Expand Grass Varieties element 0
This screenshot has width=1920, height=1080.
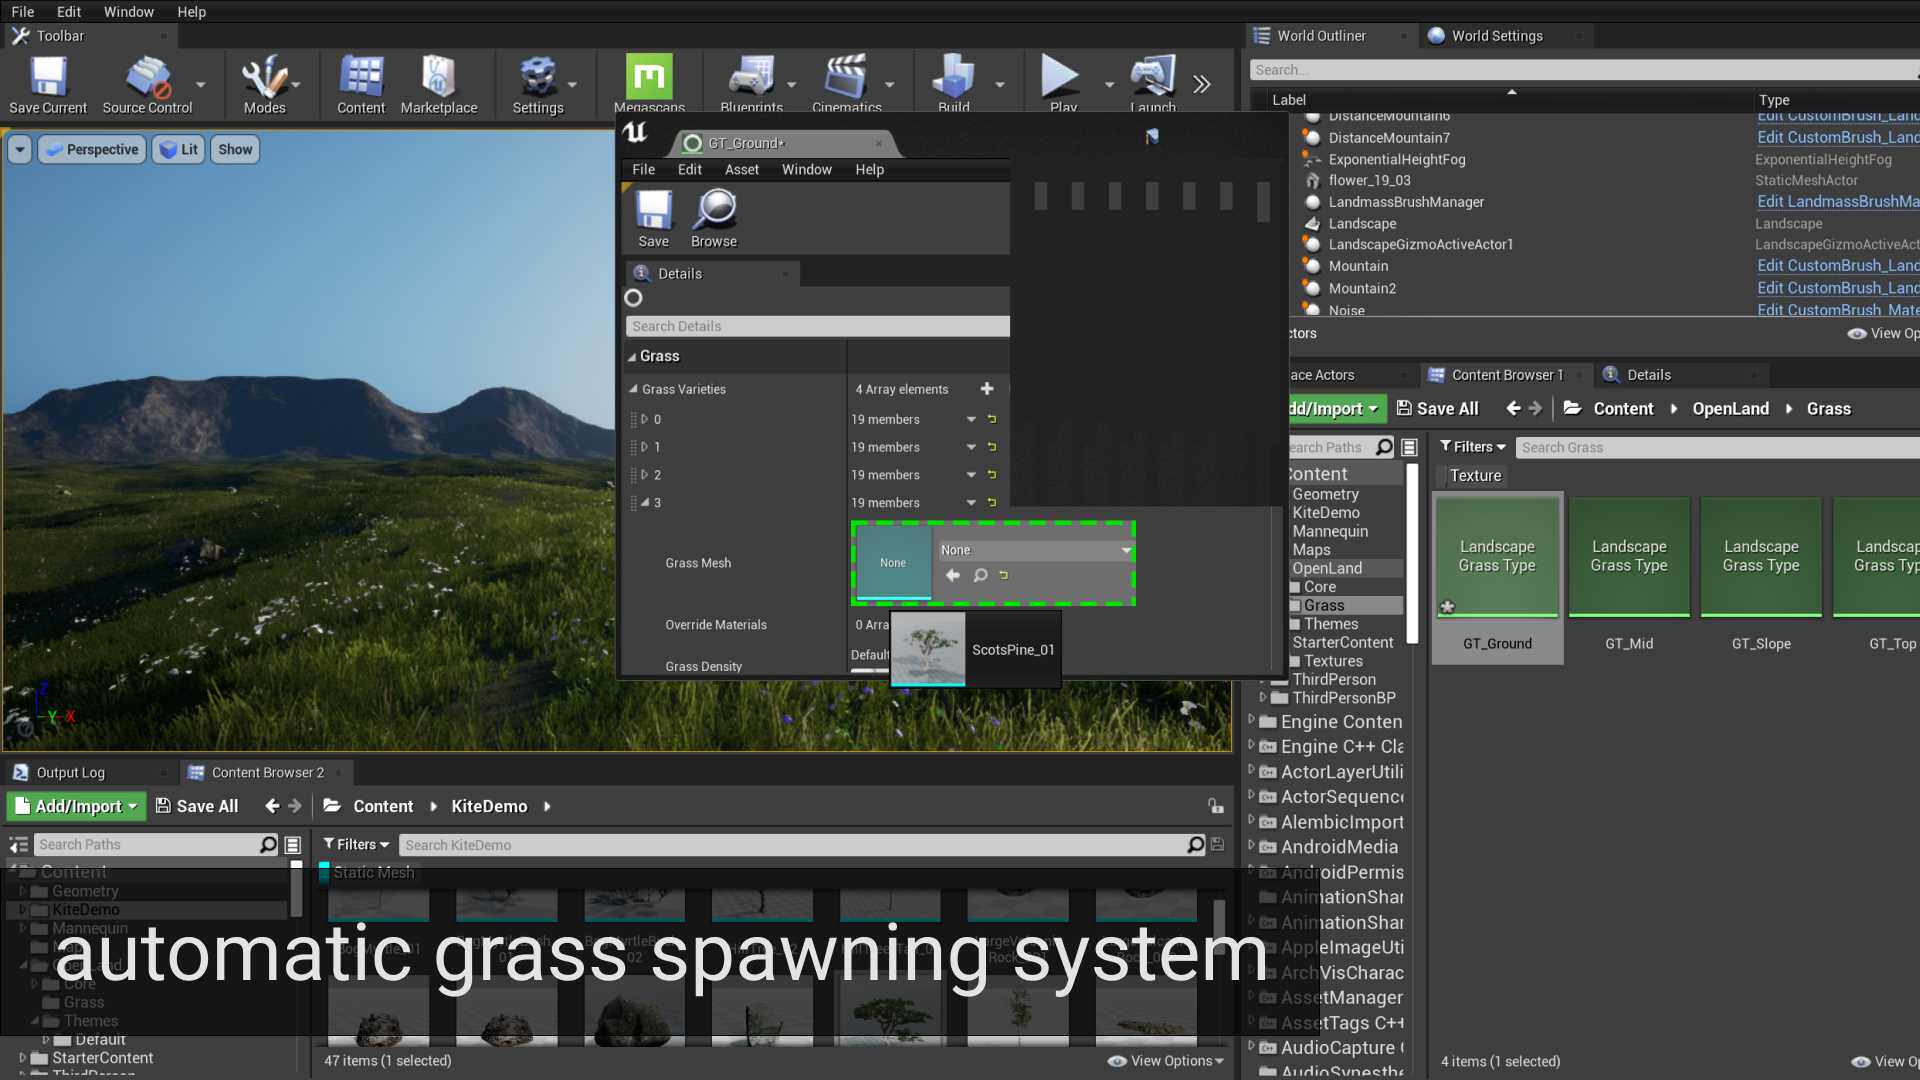(645, 419)
